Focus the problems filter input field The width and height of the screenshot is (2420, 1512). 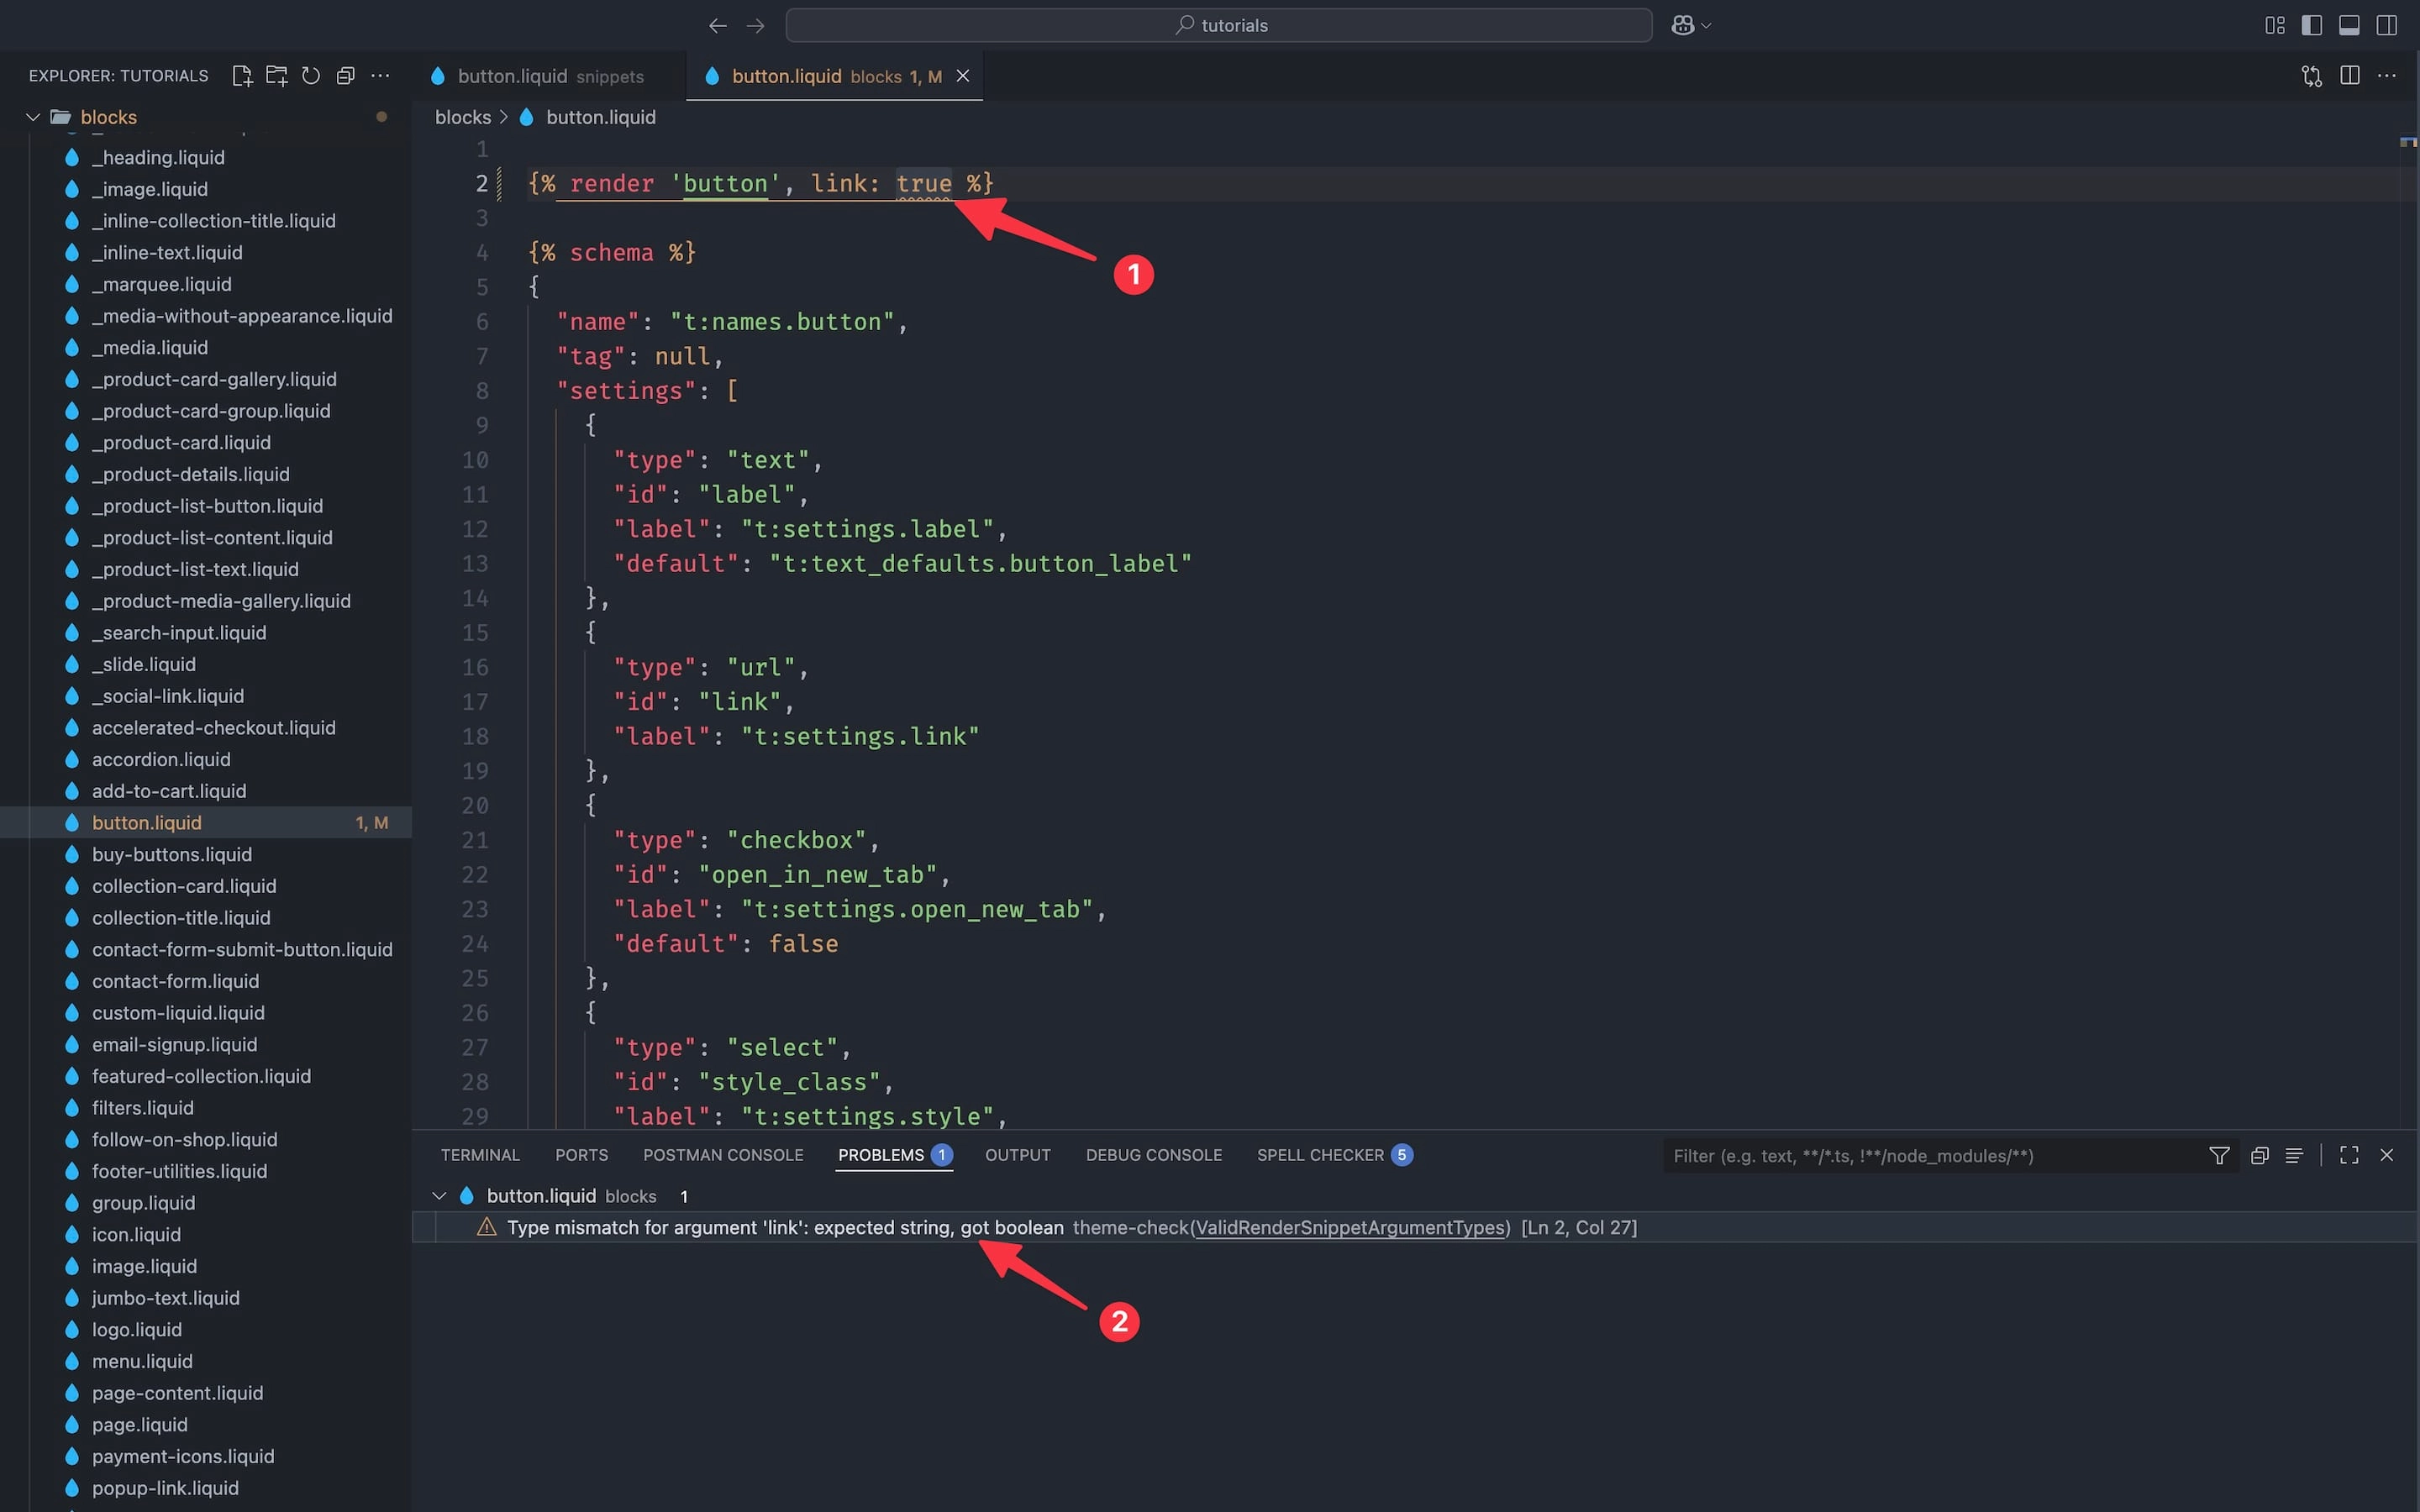(1930, 1156)
